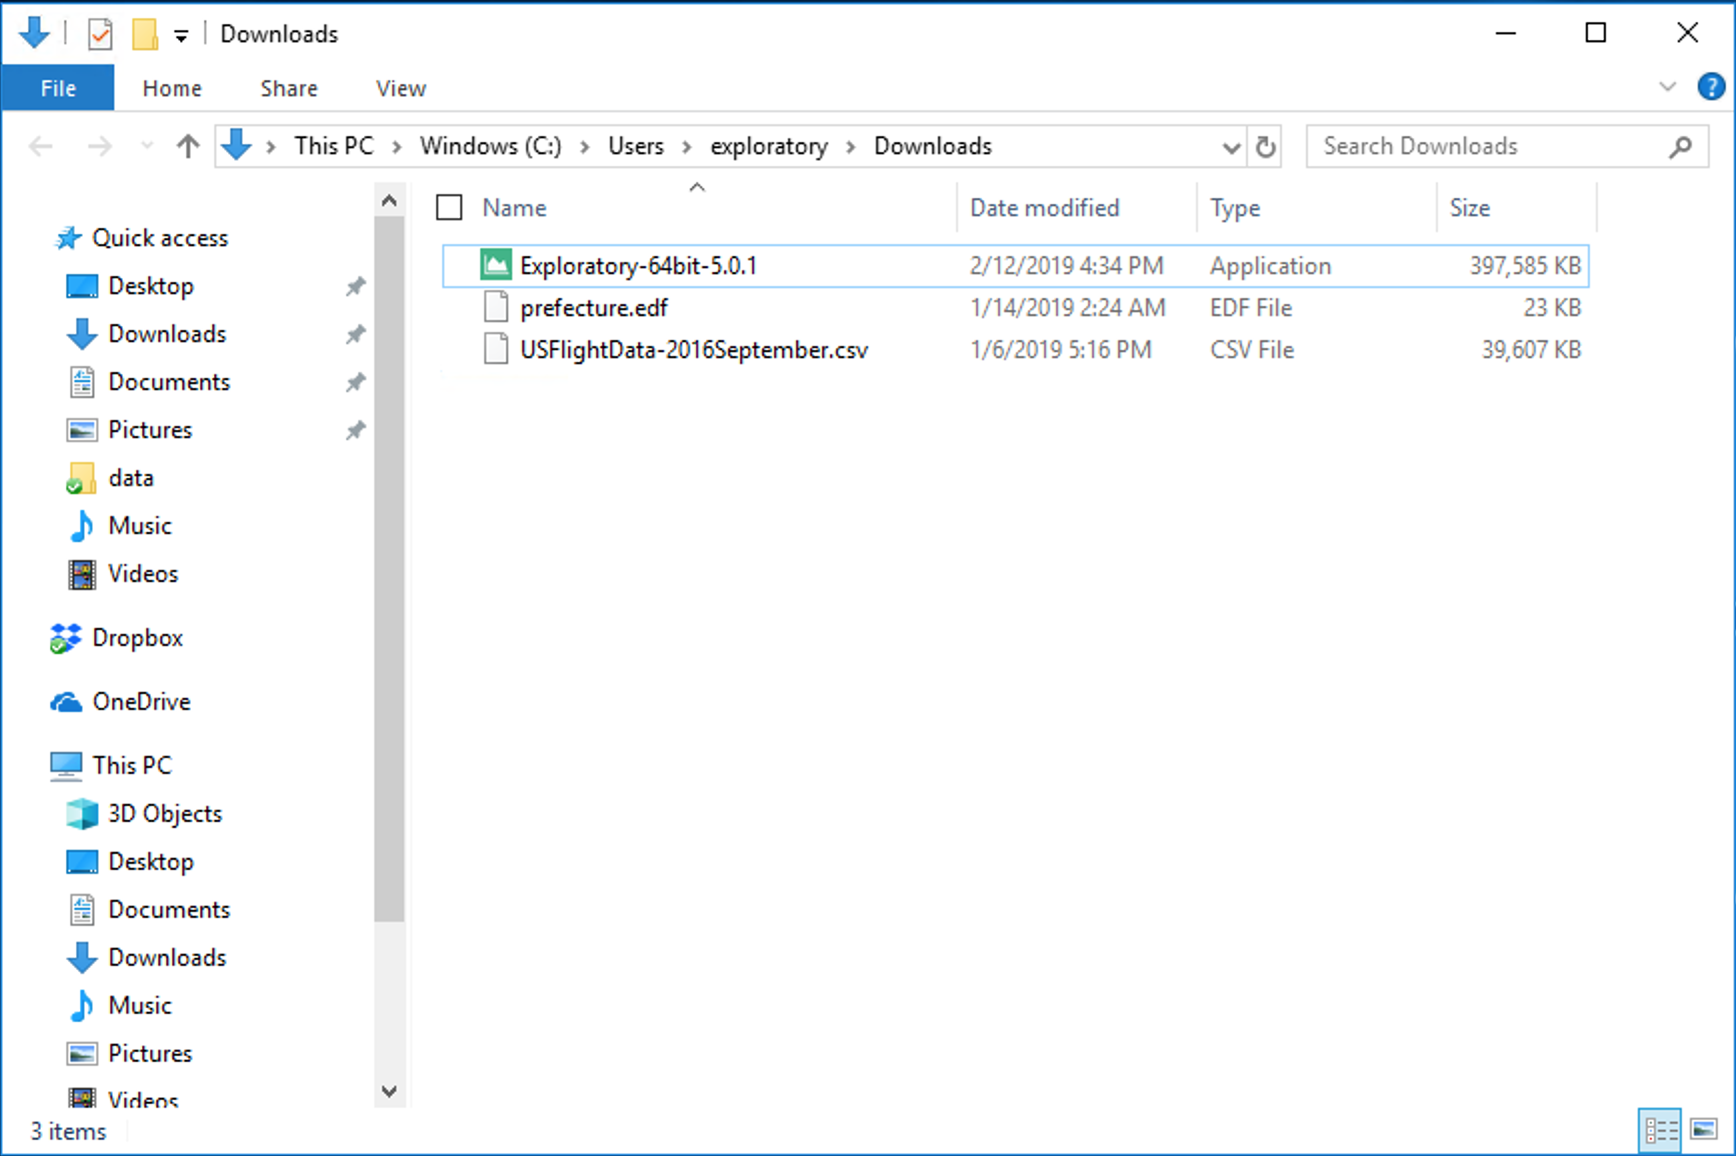This screenshot has width=1736, height=1156.
Task: Click the Properties quick access toolbar icon
Action: tap(100, 34)
